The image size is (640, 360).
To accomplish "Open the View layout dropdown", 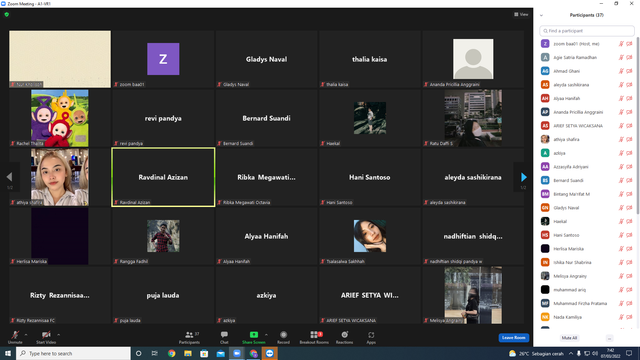I will 521,14.
